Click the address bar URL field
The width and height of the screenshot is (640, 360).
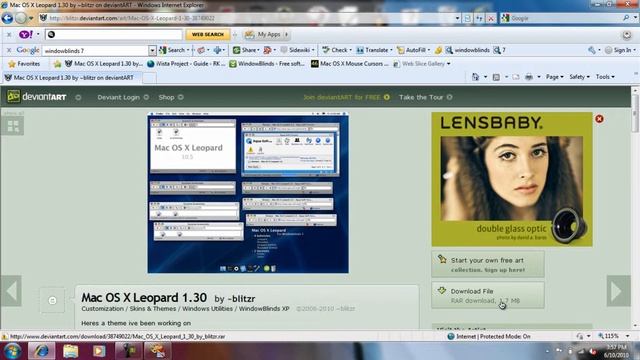pos(249,18)
